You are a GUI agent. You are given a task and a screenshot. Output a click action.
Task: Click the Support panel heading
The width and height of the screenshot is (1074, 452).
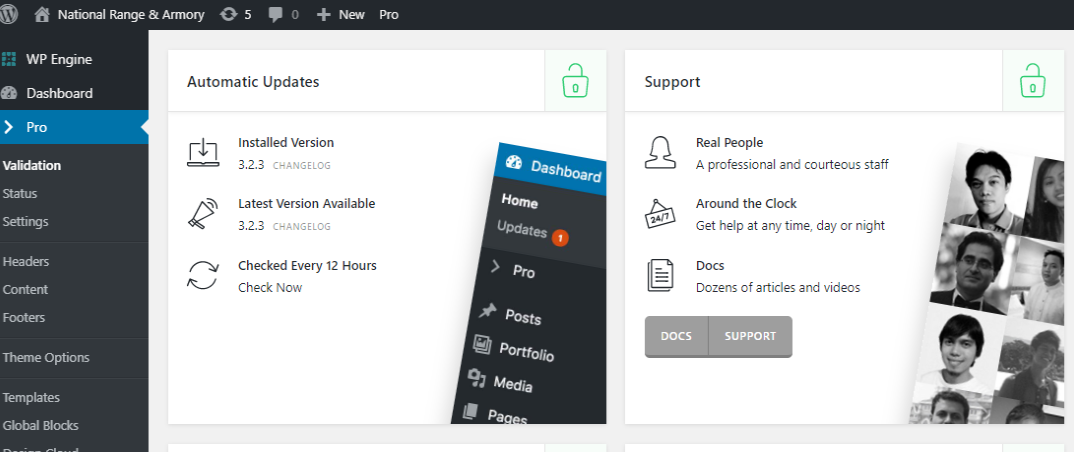673,82
